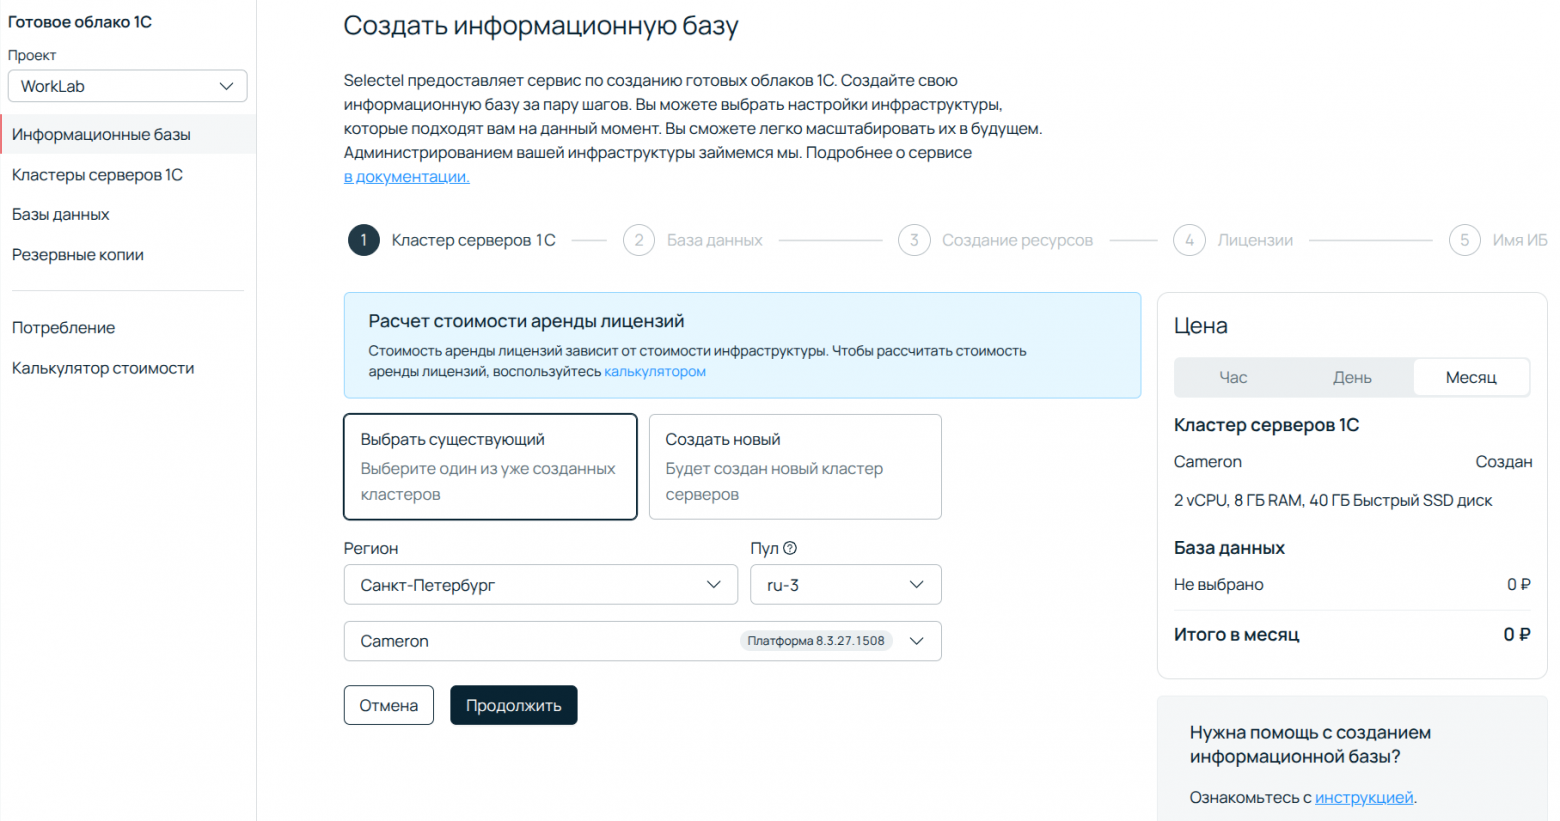Click the Отмена button
The image size is (1560, 821).
(389, 705)
